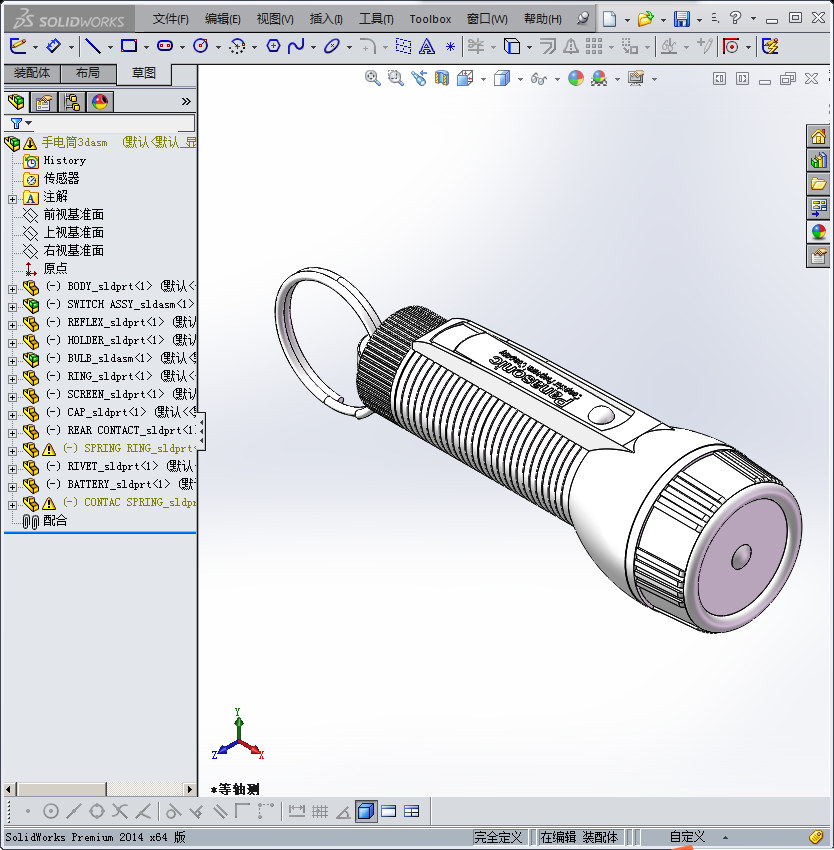This screenshot has width=834, height=850.
Task: Open the 视图(V) menu
Action: pyautogui.click(x=275, y=19)
